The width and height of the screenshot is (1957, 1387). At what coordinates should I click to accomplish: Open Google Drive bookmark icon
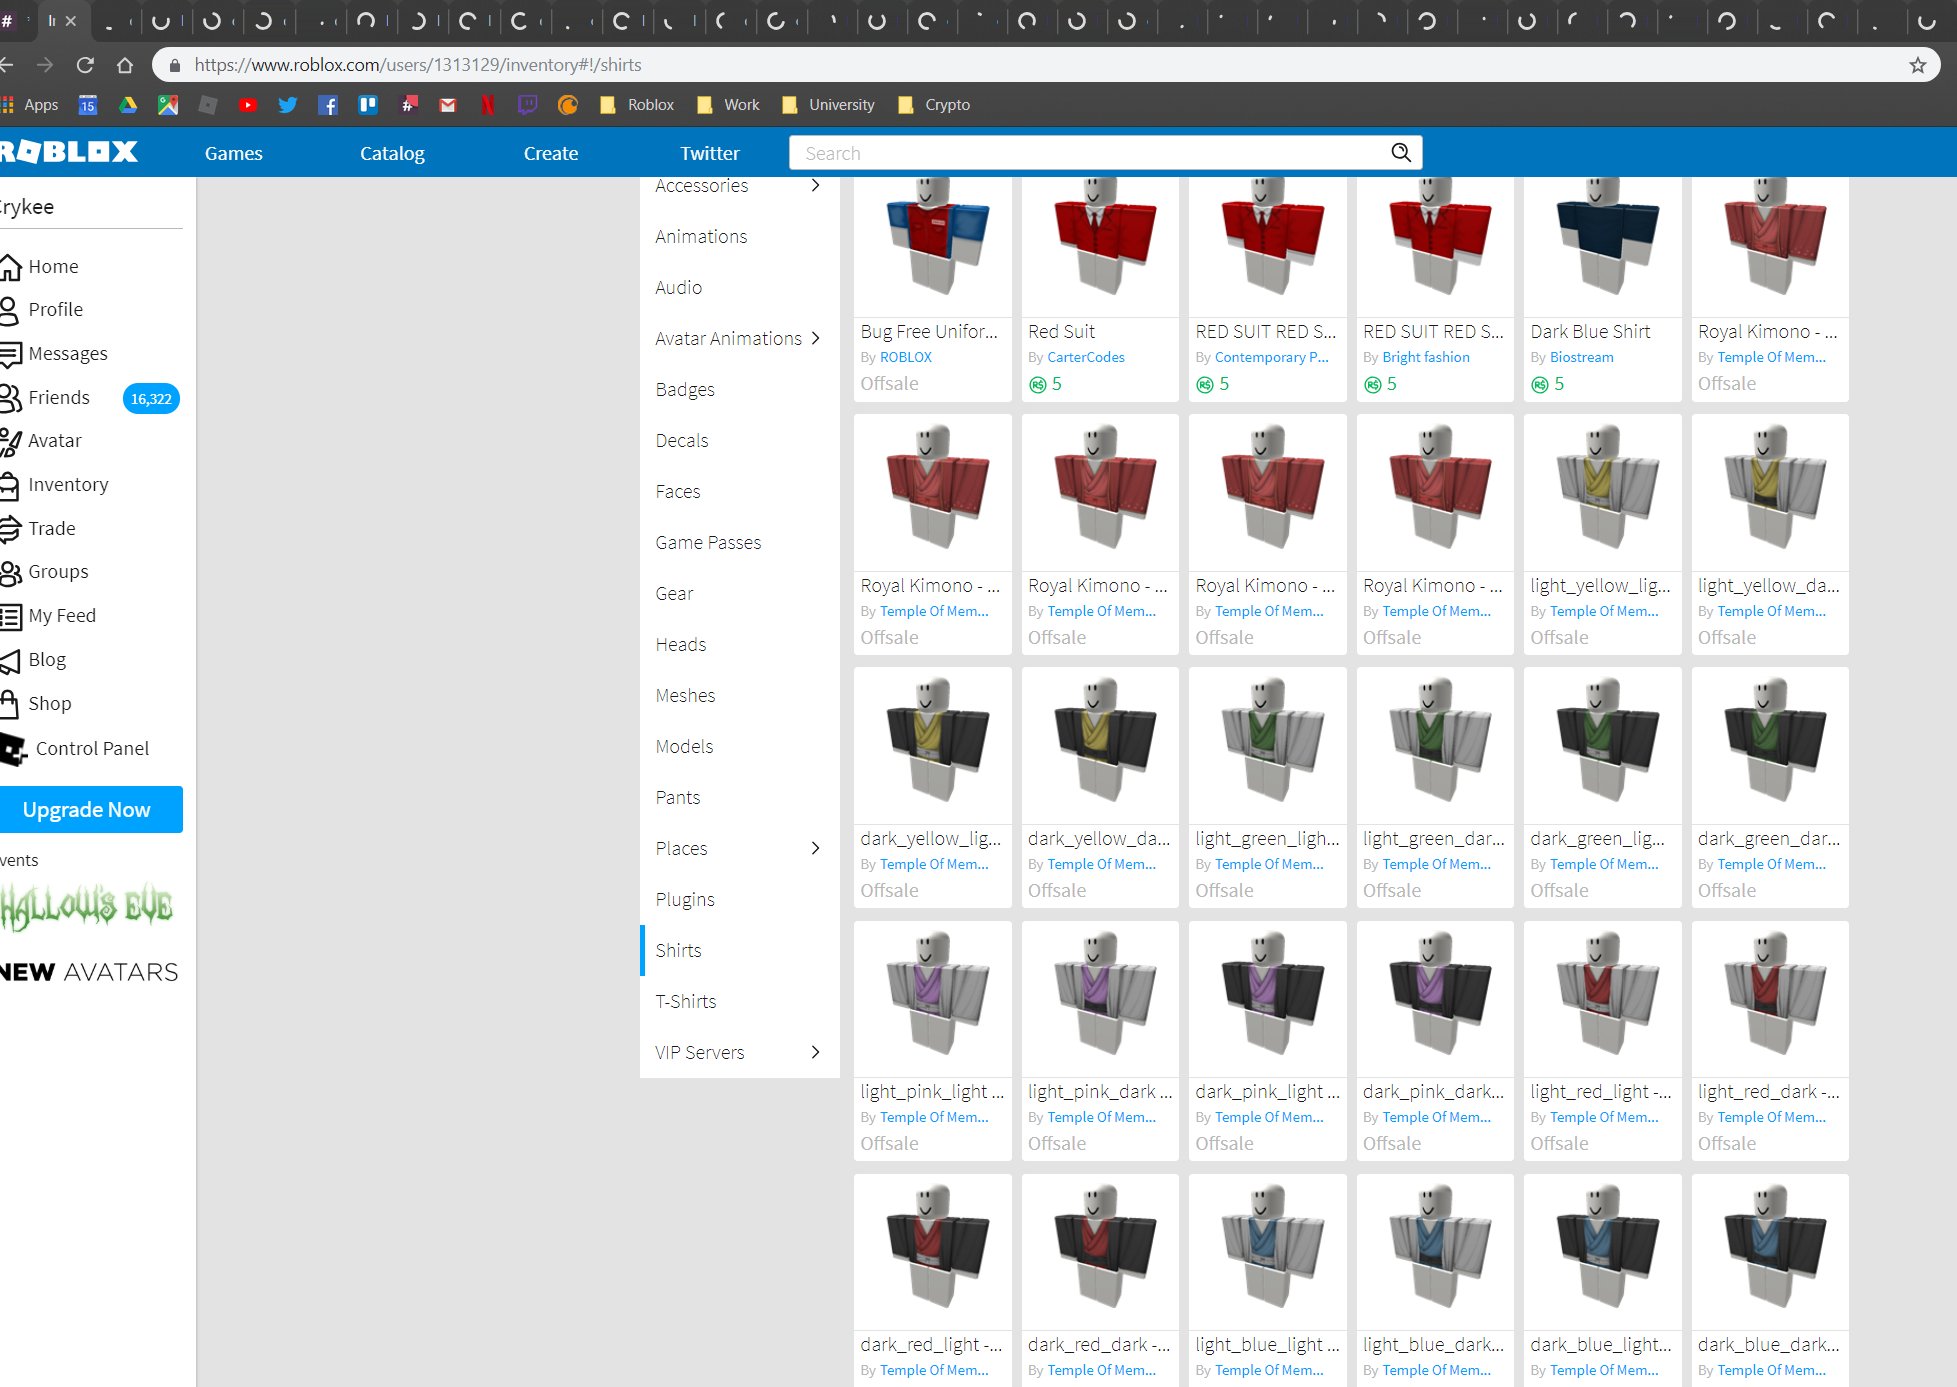tap(128, 105)
